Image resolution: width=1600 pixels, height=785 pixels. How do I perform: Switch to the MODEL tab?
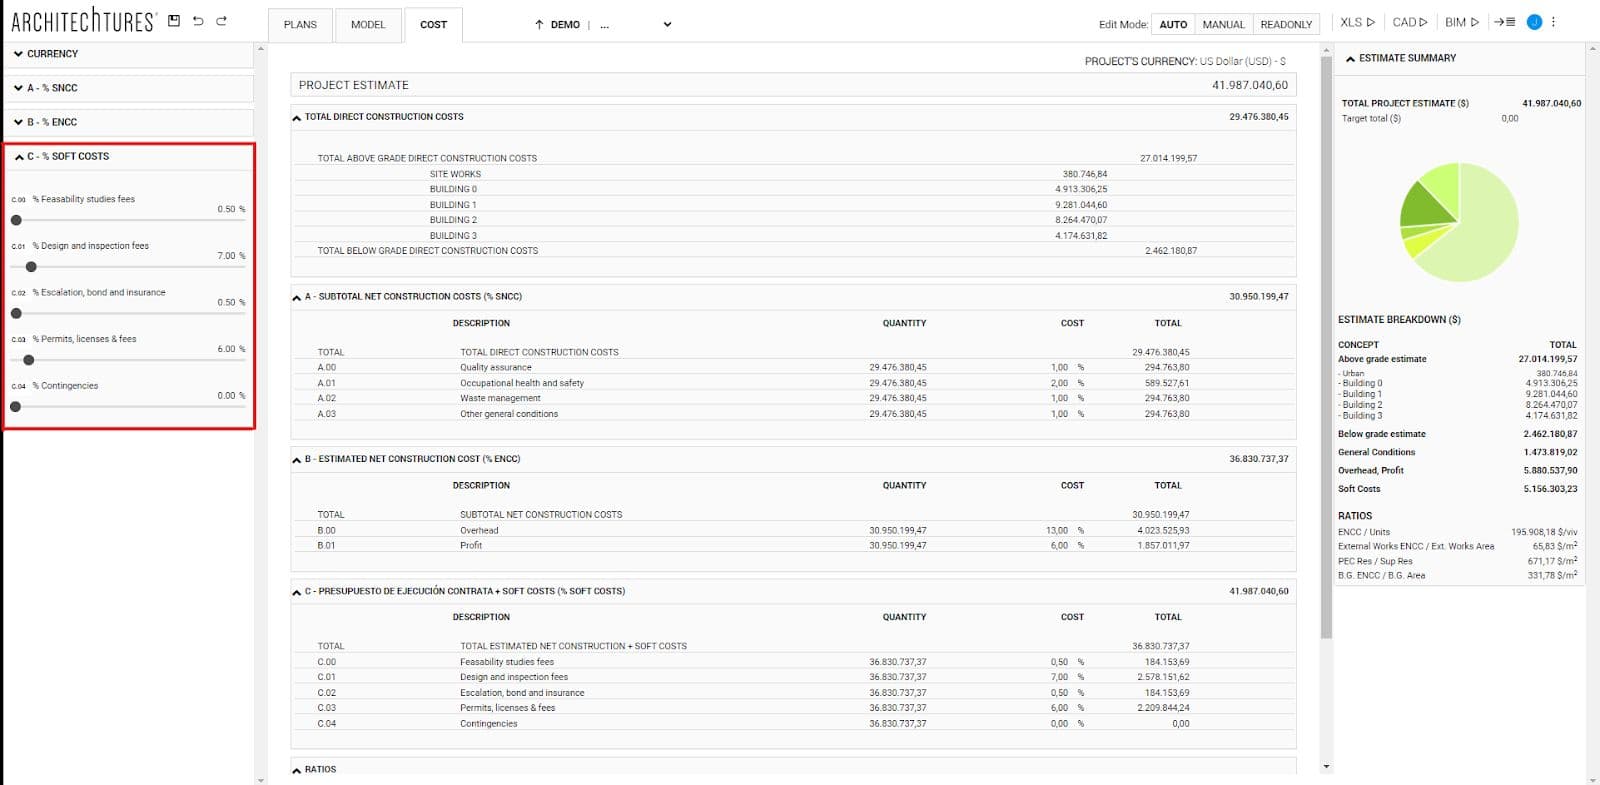368,25
